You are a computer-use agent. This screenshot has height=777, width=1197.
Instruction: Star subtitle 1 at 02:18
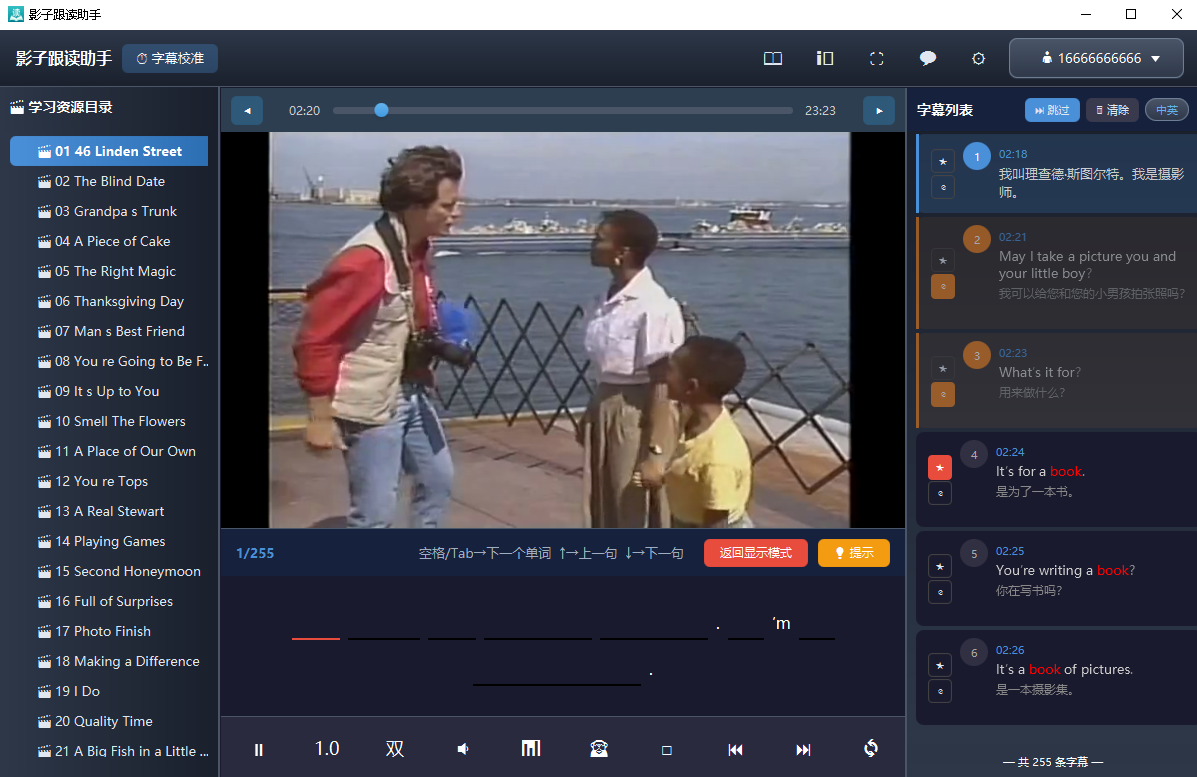click(x=943, y=162)
